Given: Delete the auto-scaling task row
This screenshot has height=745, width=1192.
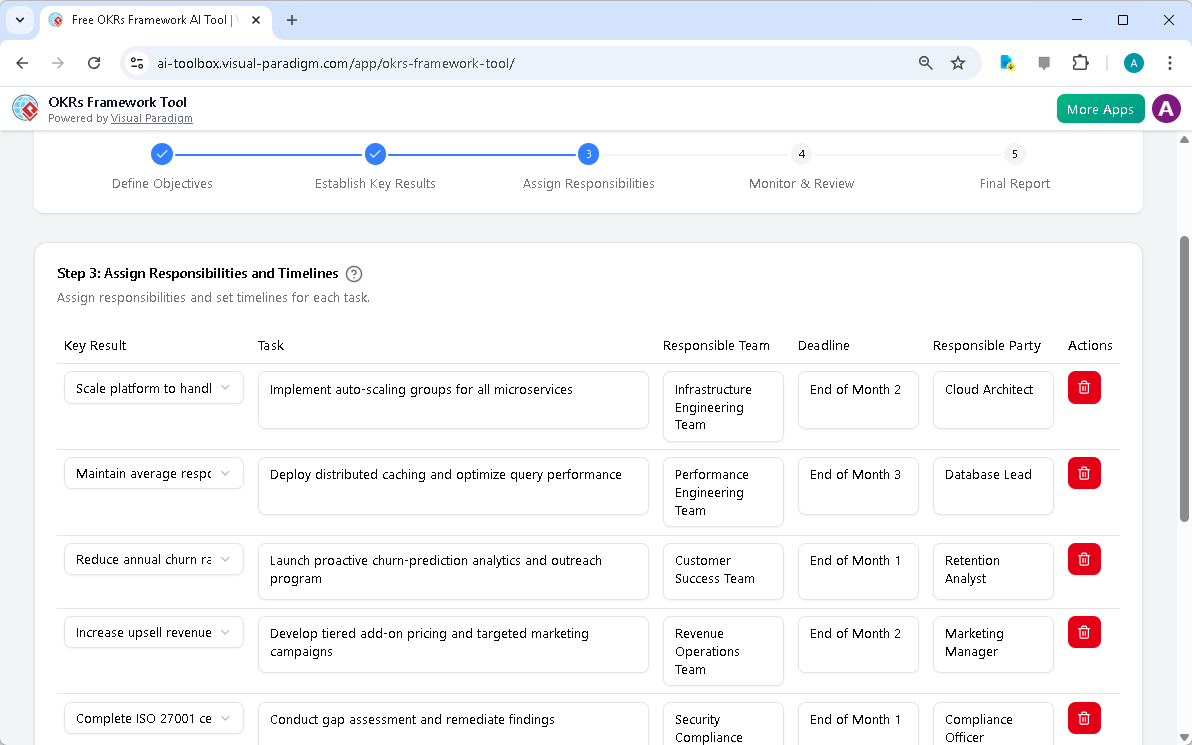Looking at the screenshot, I should coord(1084,387).
